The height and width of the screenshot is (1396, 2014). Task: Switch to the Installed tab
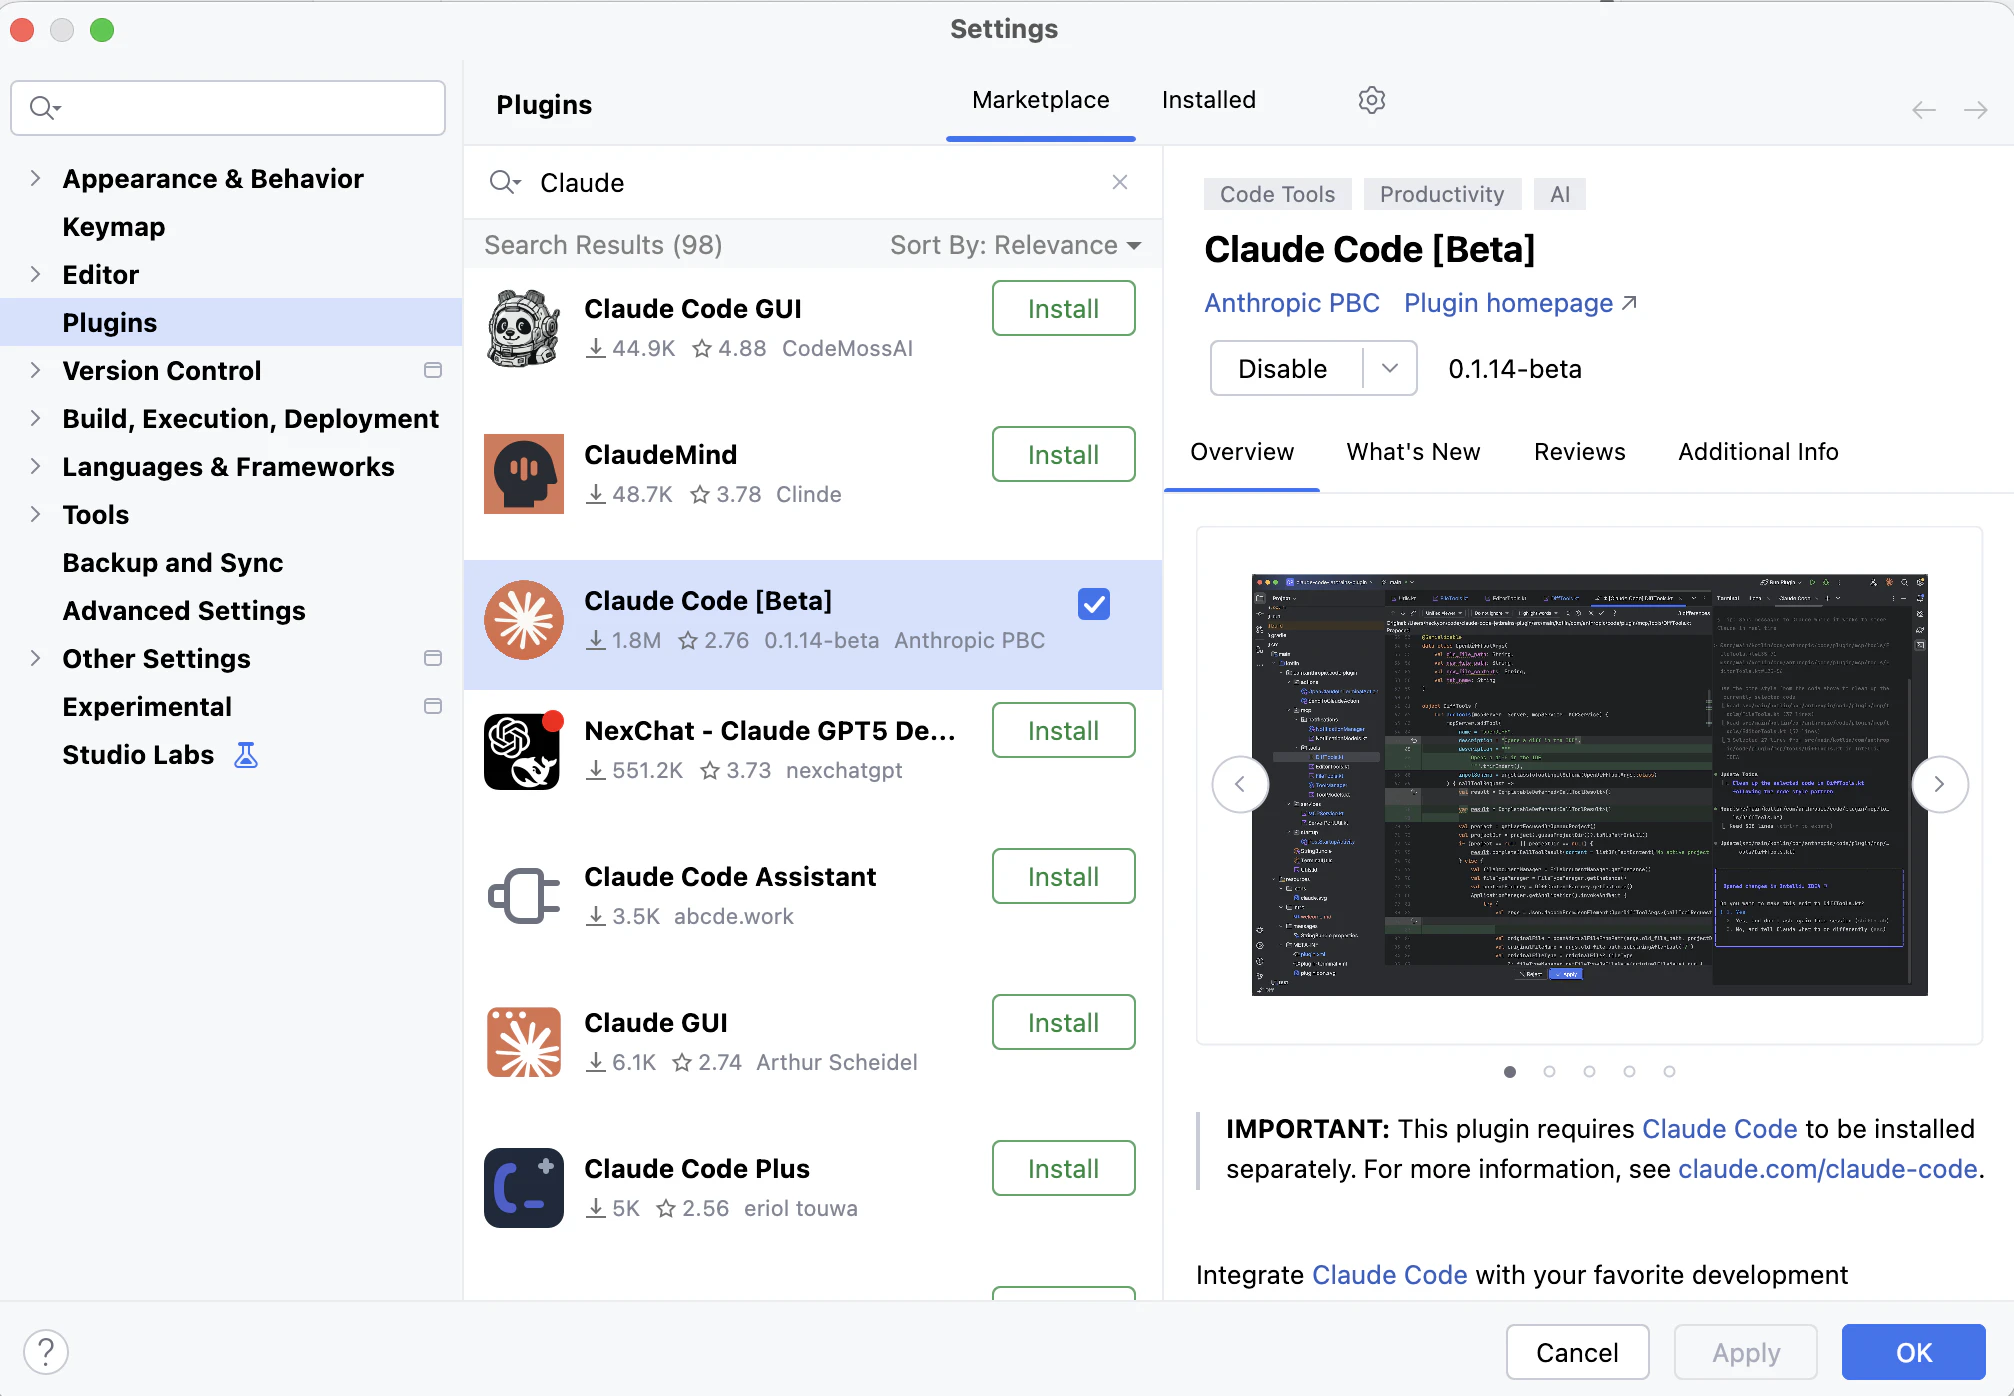(1208, 100)
